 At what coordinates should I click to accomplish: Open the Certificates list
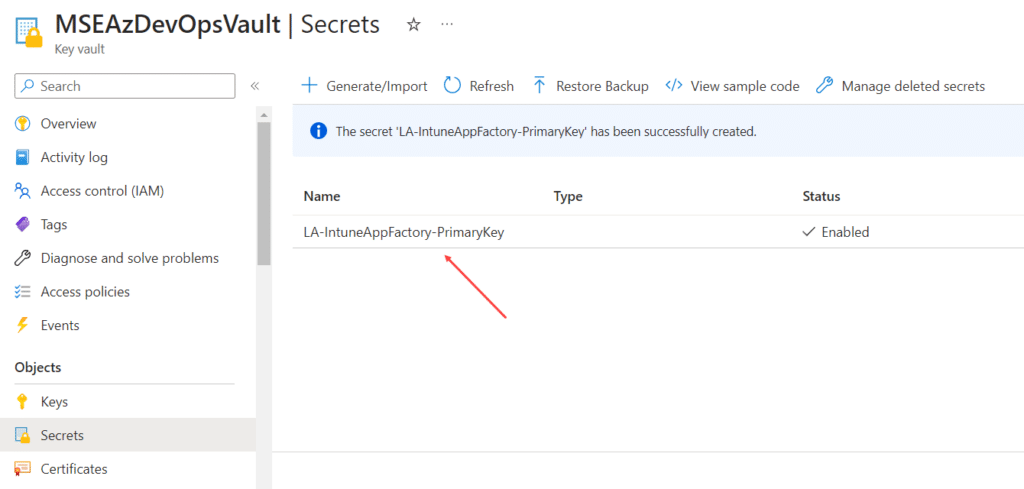coord(74,469)
